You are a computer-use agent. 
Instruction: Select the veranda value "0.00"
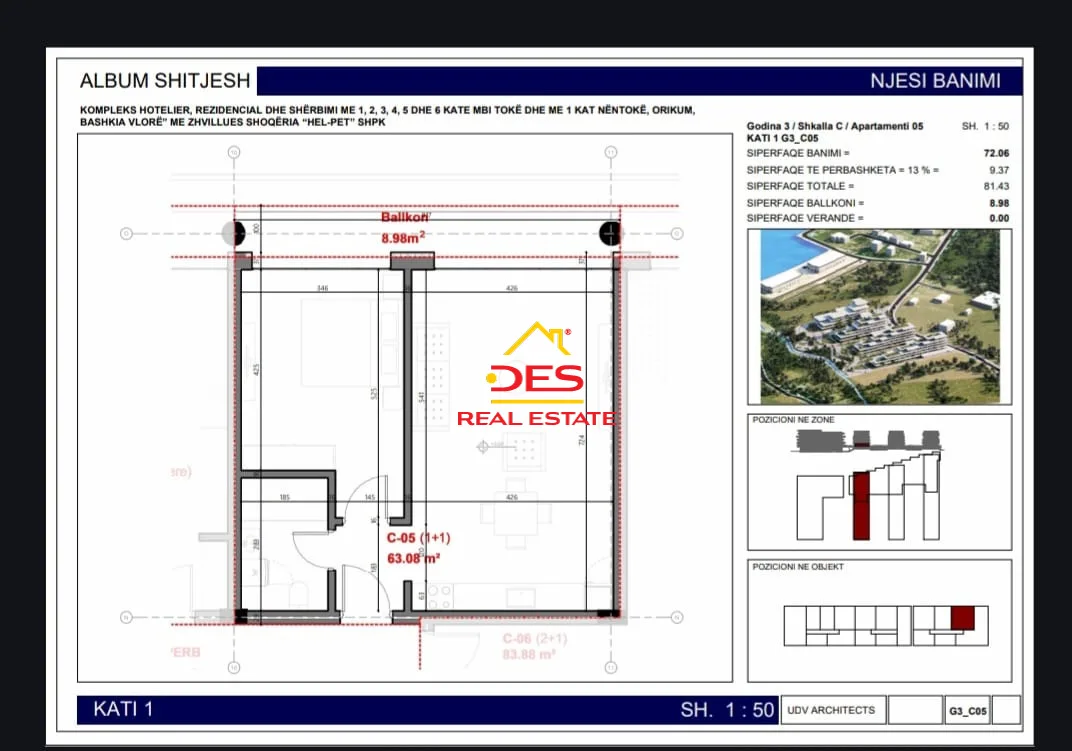coord(999,218)
